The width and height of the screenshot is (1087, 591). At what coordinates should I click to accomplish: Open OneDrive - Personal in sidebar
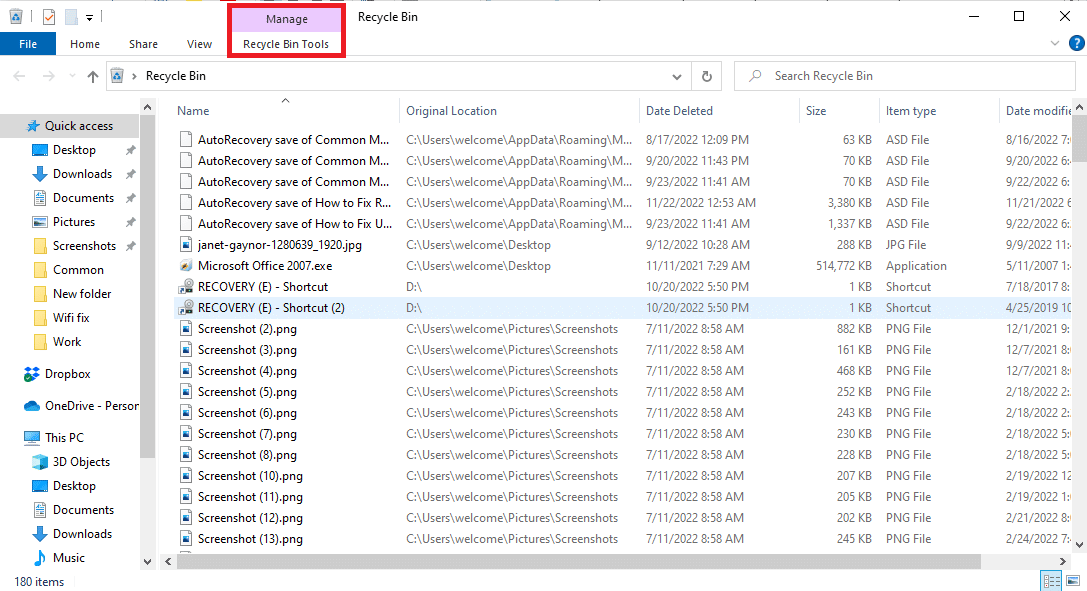pos(79,405)
